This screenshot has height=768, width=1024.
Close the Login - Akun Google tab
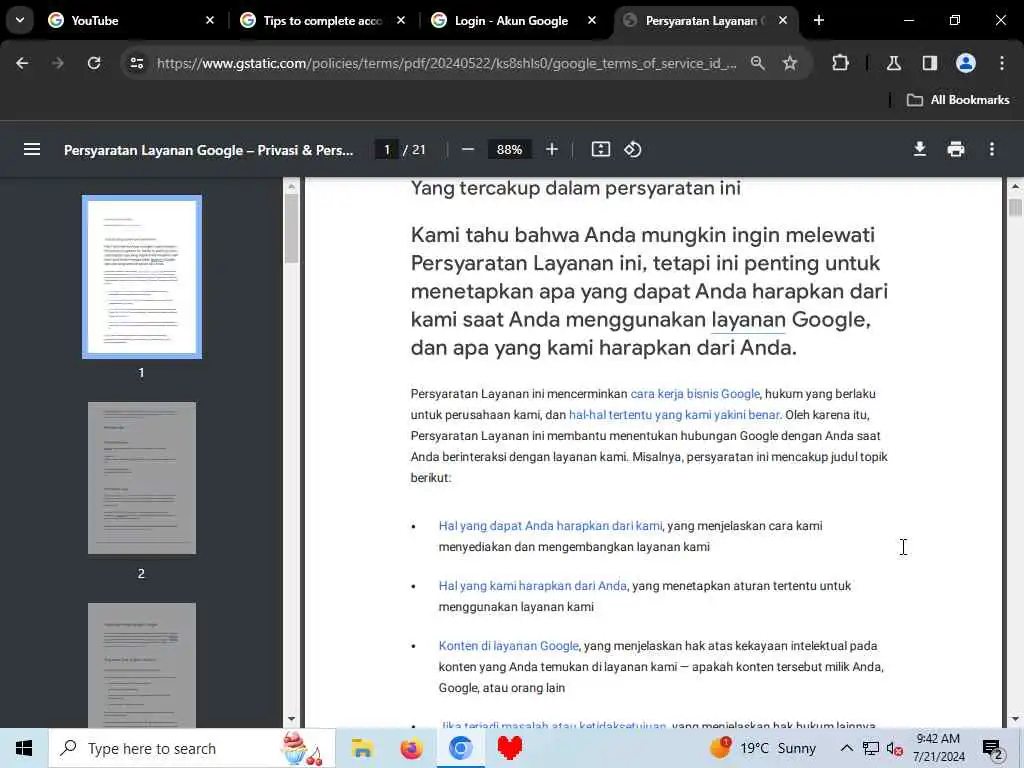pos(592,20)
